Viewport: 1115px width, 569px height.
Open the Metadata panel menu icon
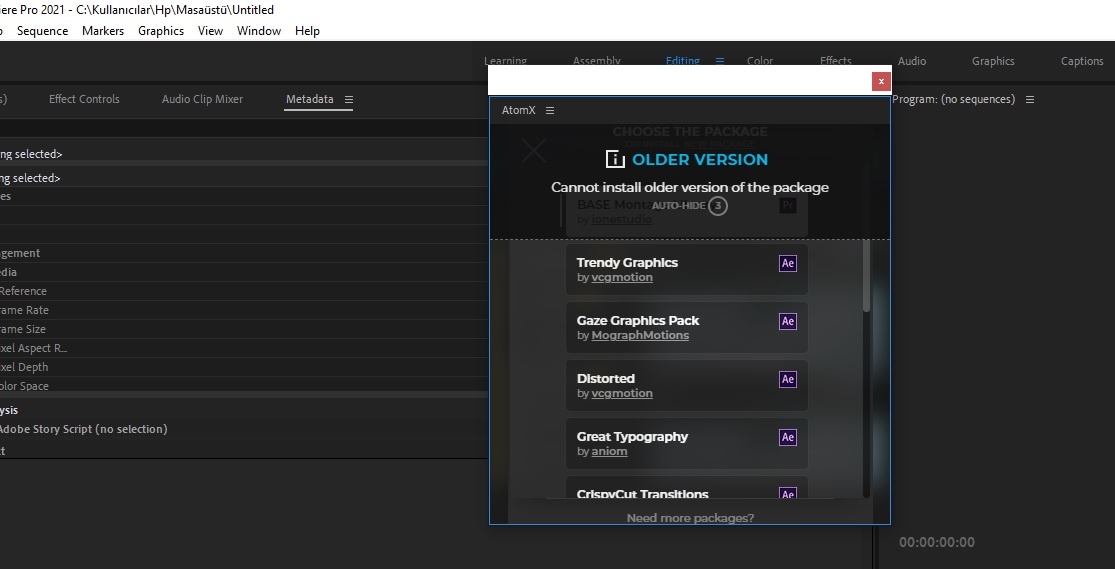[349, 100]
